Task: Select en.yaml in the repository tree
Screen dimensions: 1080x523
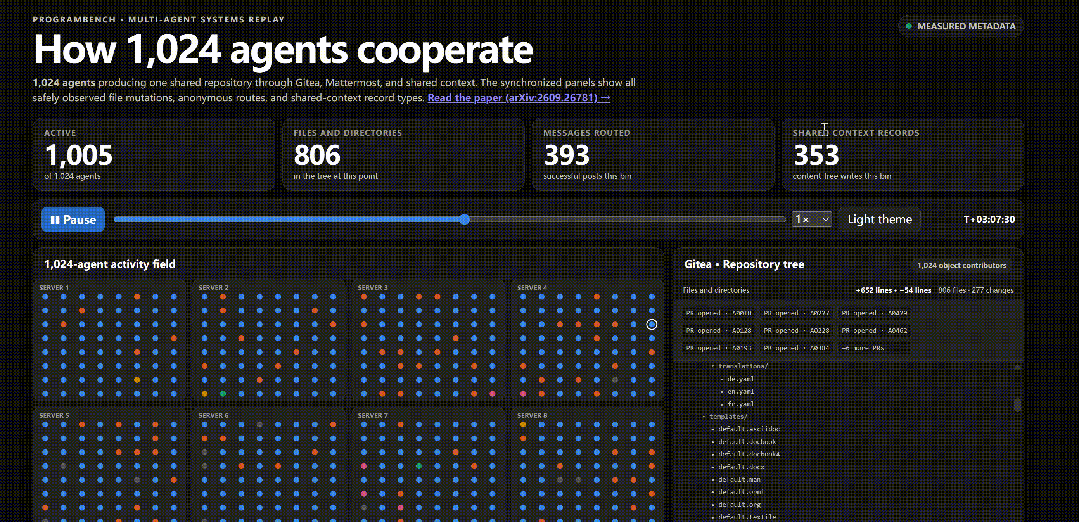Action: point(740,391)
